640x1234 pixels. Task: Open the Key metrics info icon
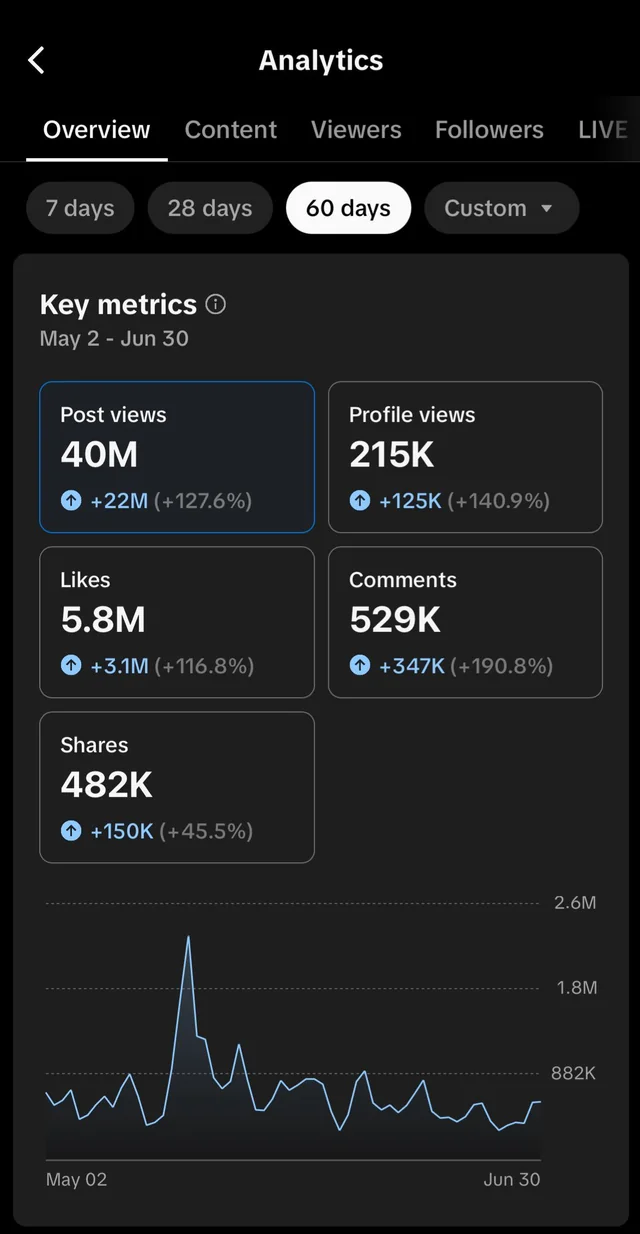pos(215,304)
